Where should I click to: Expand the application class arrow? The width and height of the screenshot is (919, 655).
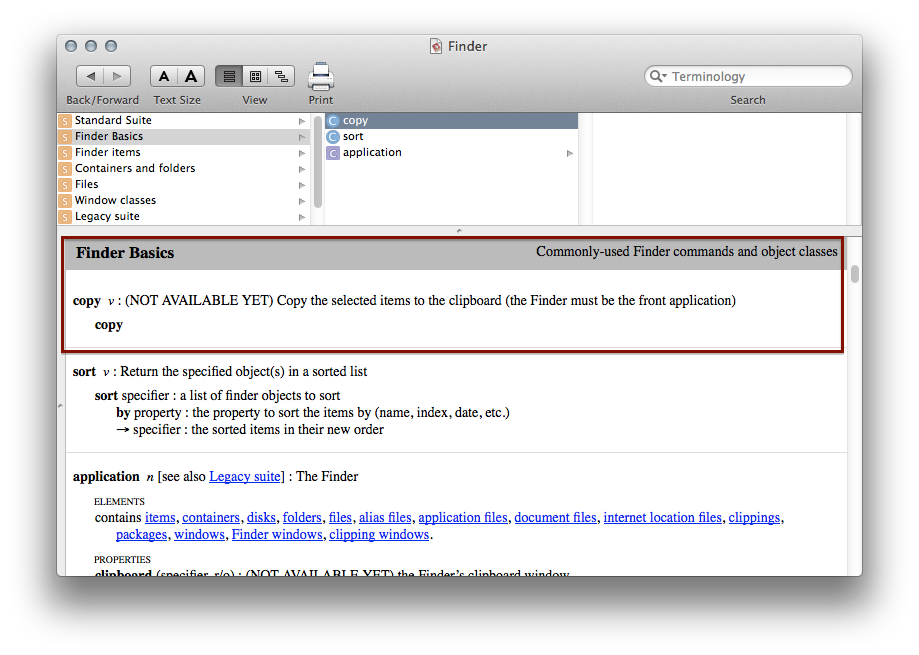pyautogui.click(x=570, y=153)
